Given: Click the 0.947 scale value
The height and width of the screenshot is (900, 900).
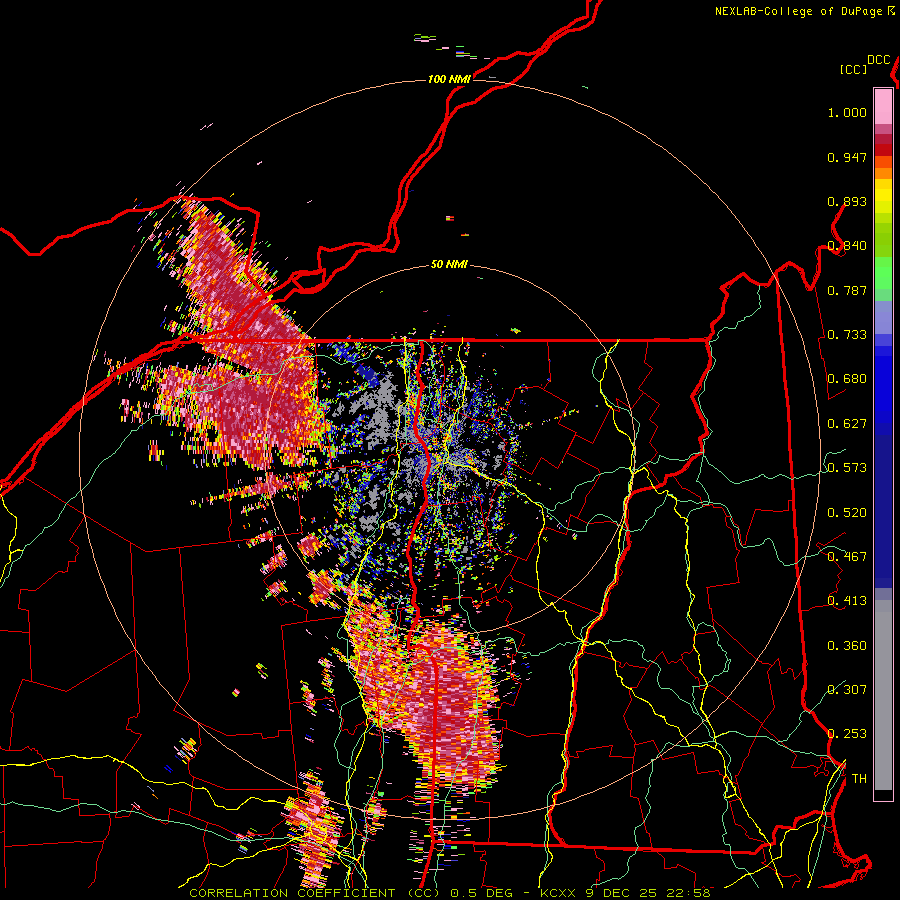Looking at the screenshot, I should pyautogui.click(x=847, y=157).
